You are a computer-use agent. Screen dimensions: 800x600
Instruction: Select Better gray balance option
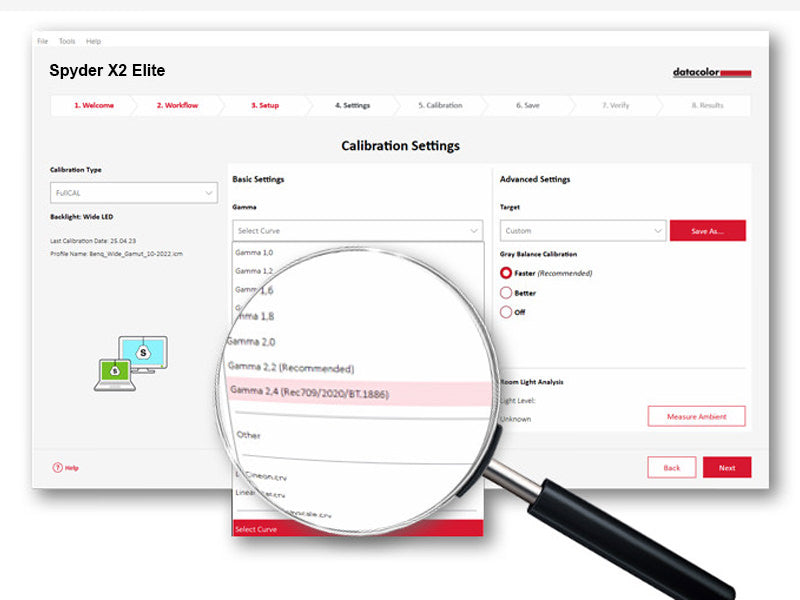click(x=506, y=293)
